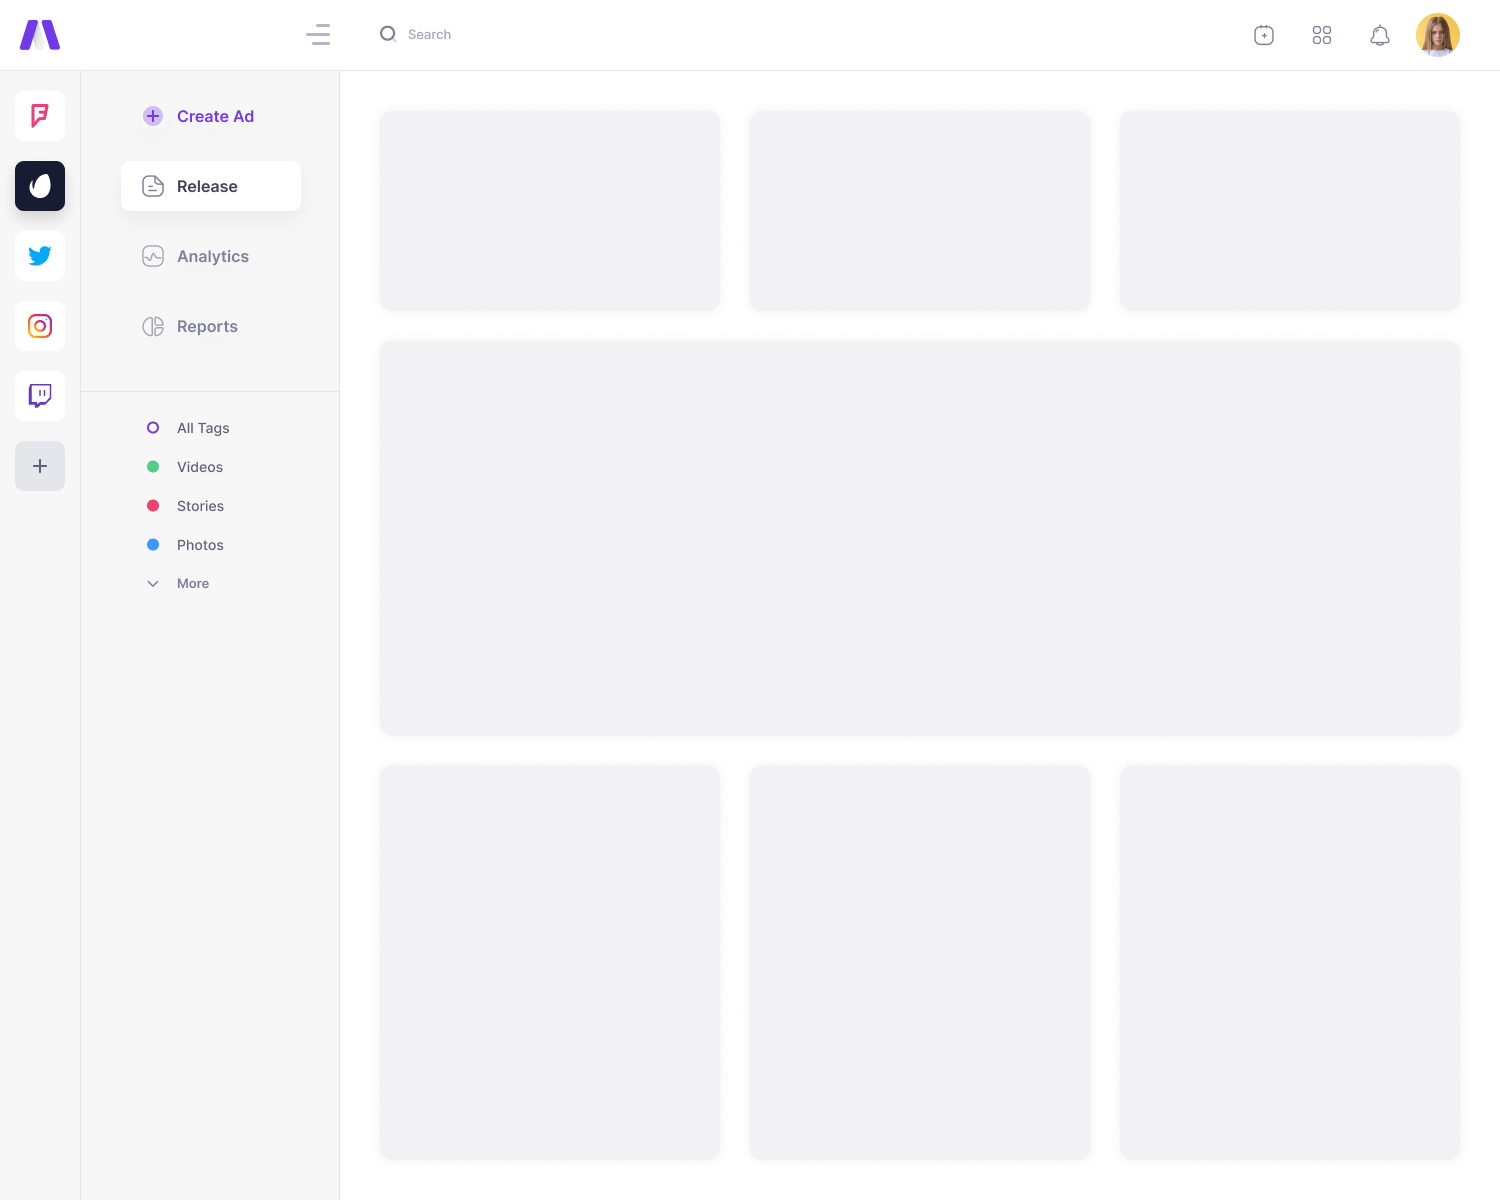Open the user profile avatar menu
The height and width of the screenshot is (1200, 1500).
(x=1438, y=35)
